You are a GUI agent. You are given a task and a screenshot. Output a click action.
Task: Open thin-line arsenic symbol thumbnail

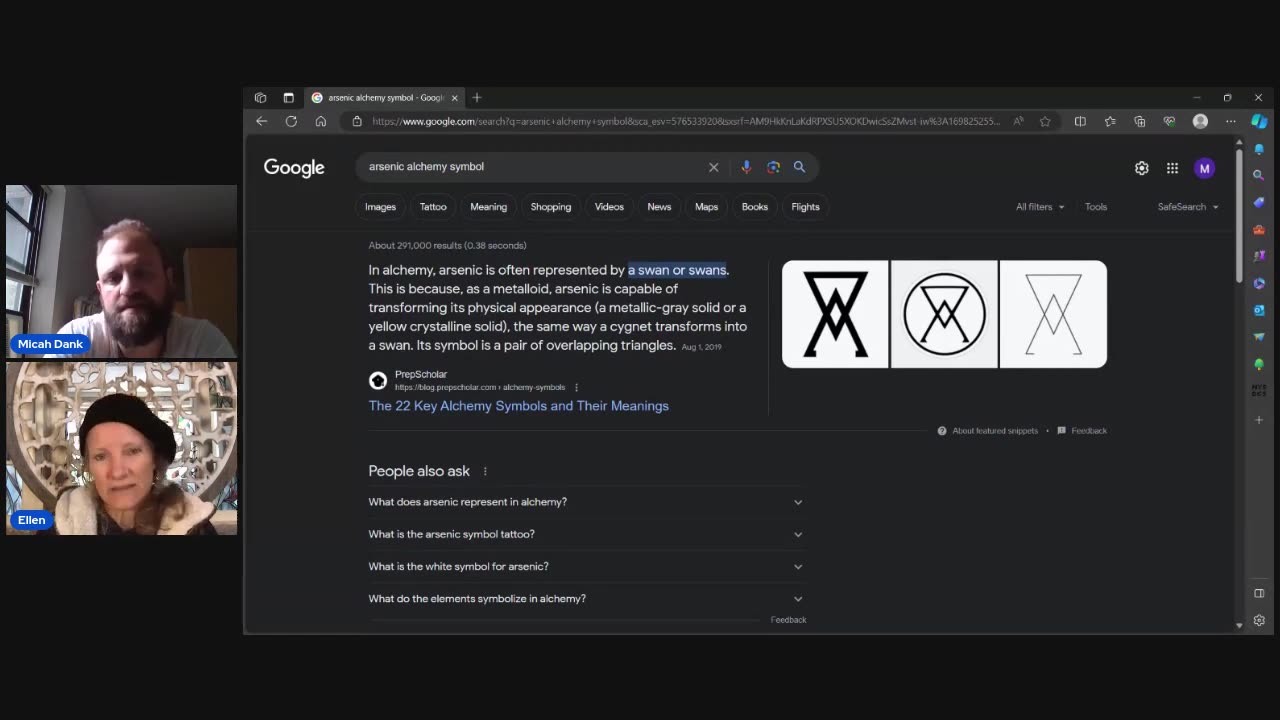click(x=1053, y=314)
